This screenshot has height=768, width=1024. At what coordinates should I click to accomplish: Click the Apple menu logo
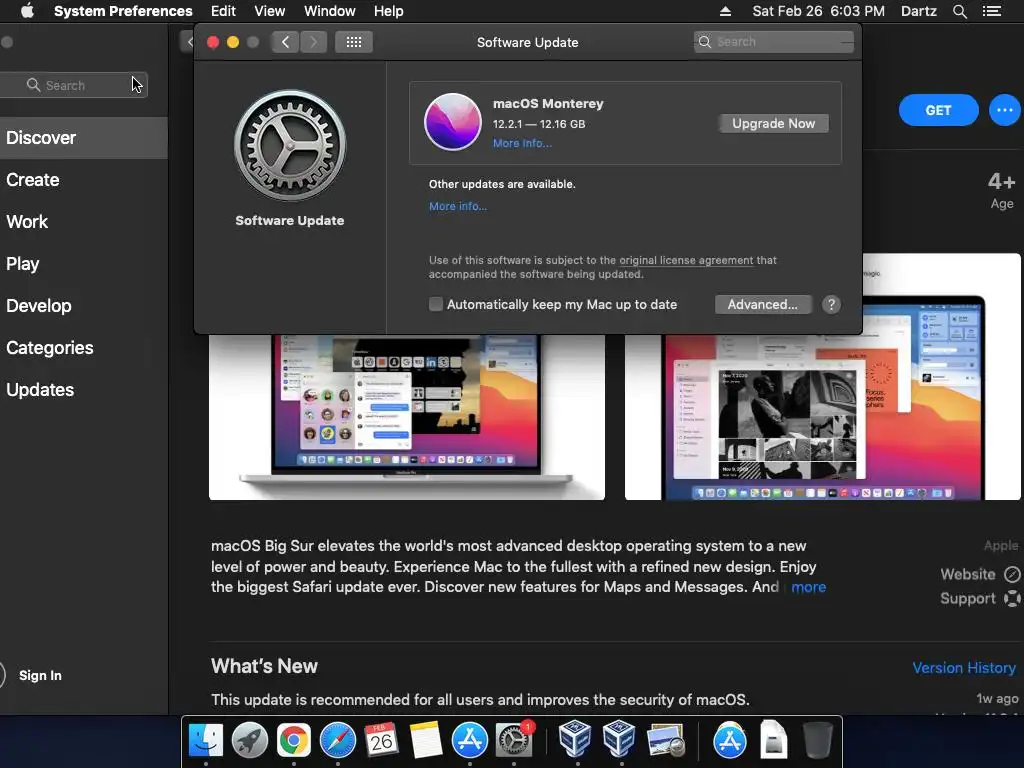[27, 11]
